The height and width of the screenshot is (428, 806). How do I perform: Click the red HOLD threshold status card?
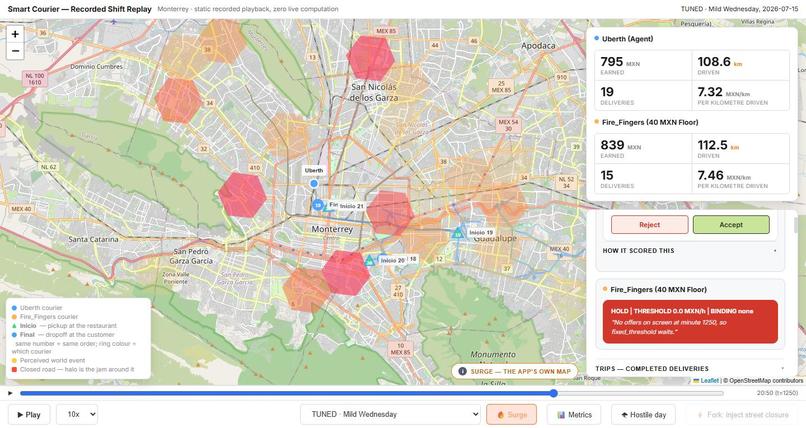coord(690,321)
